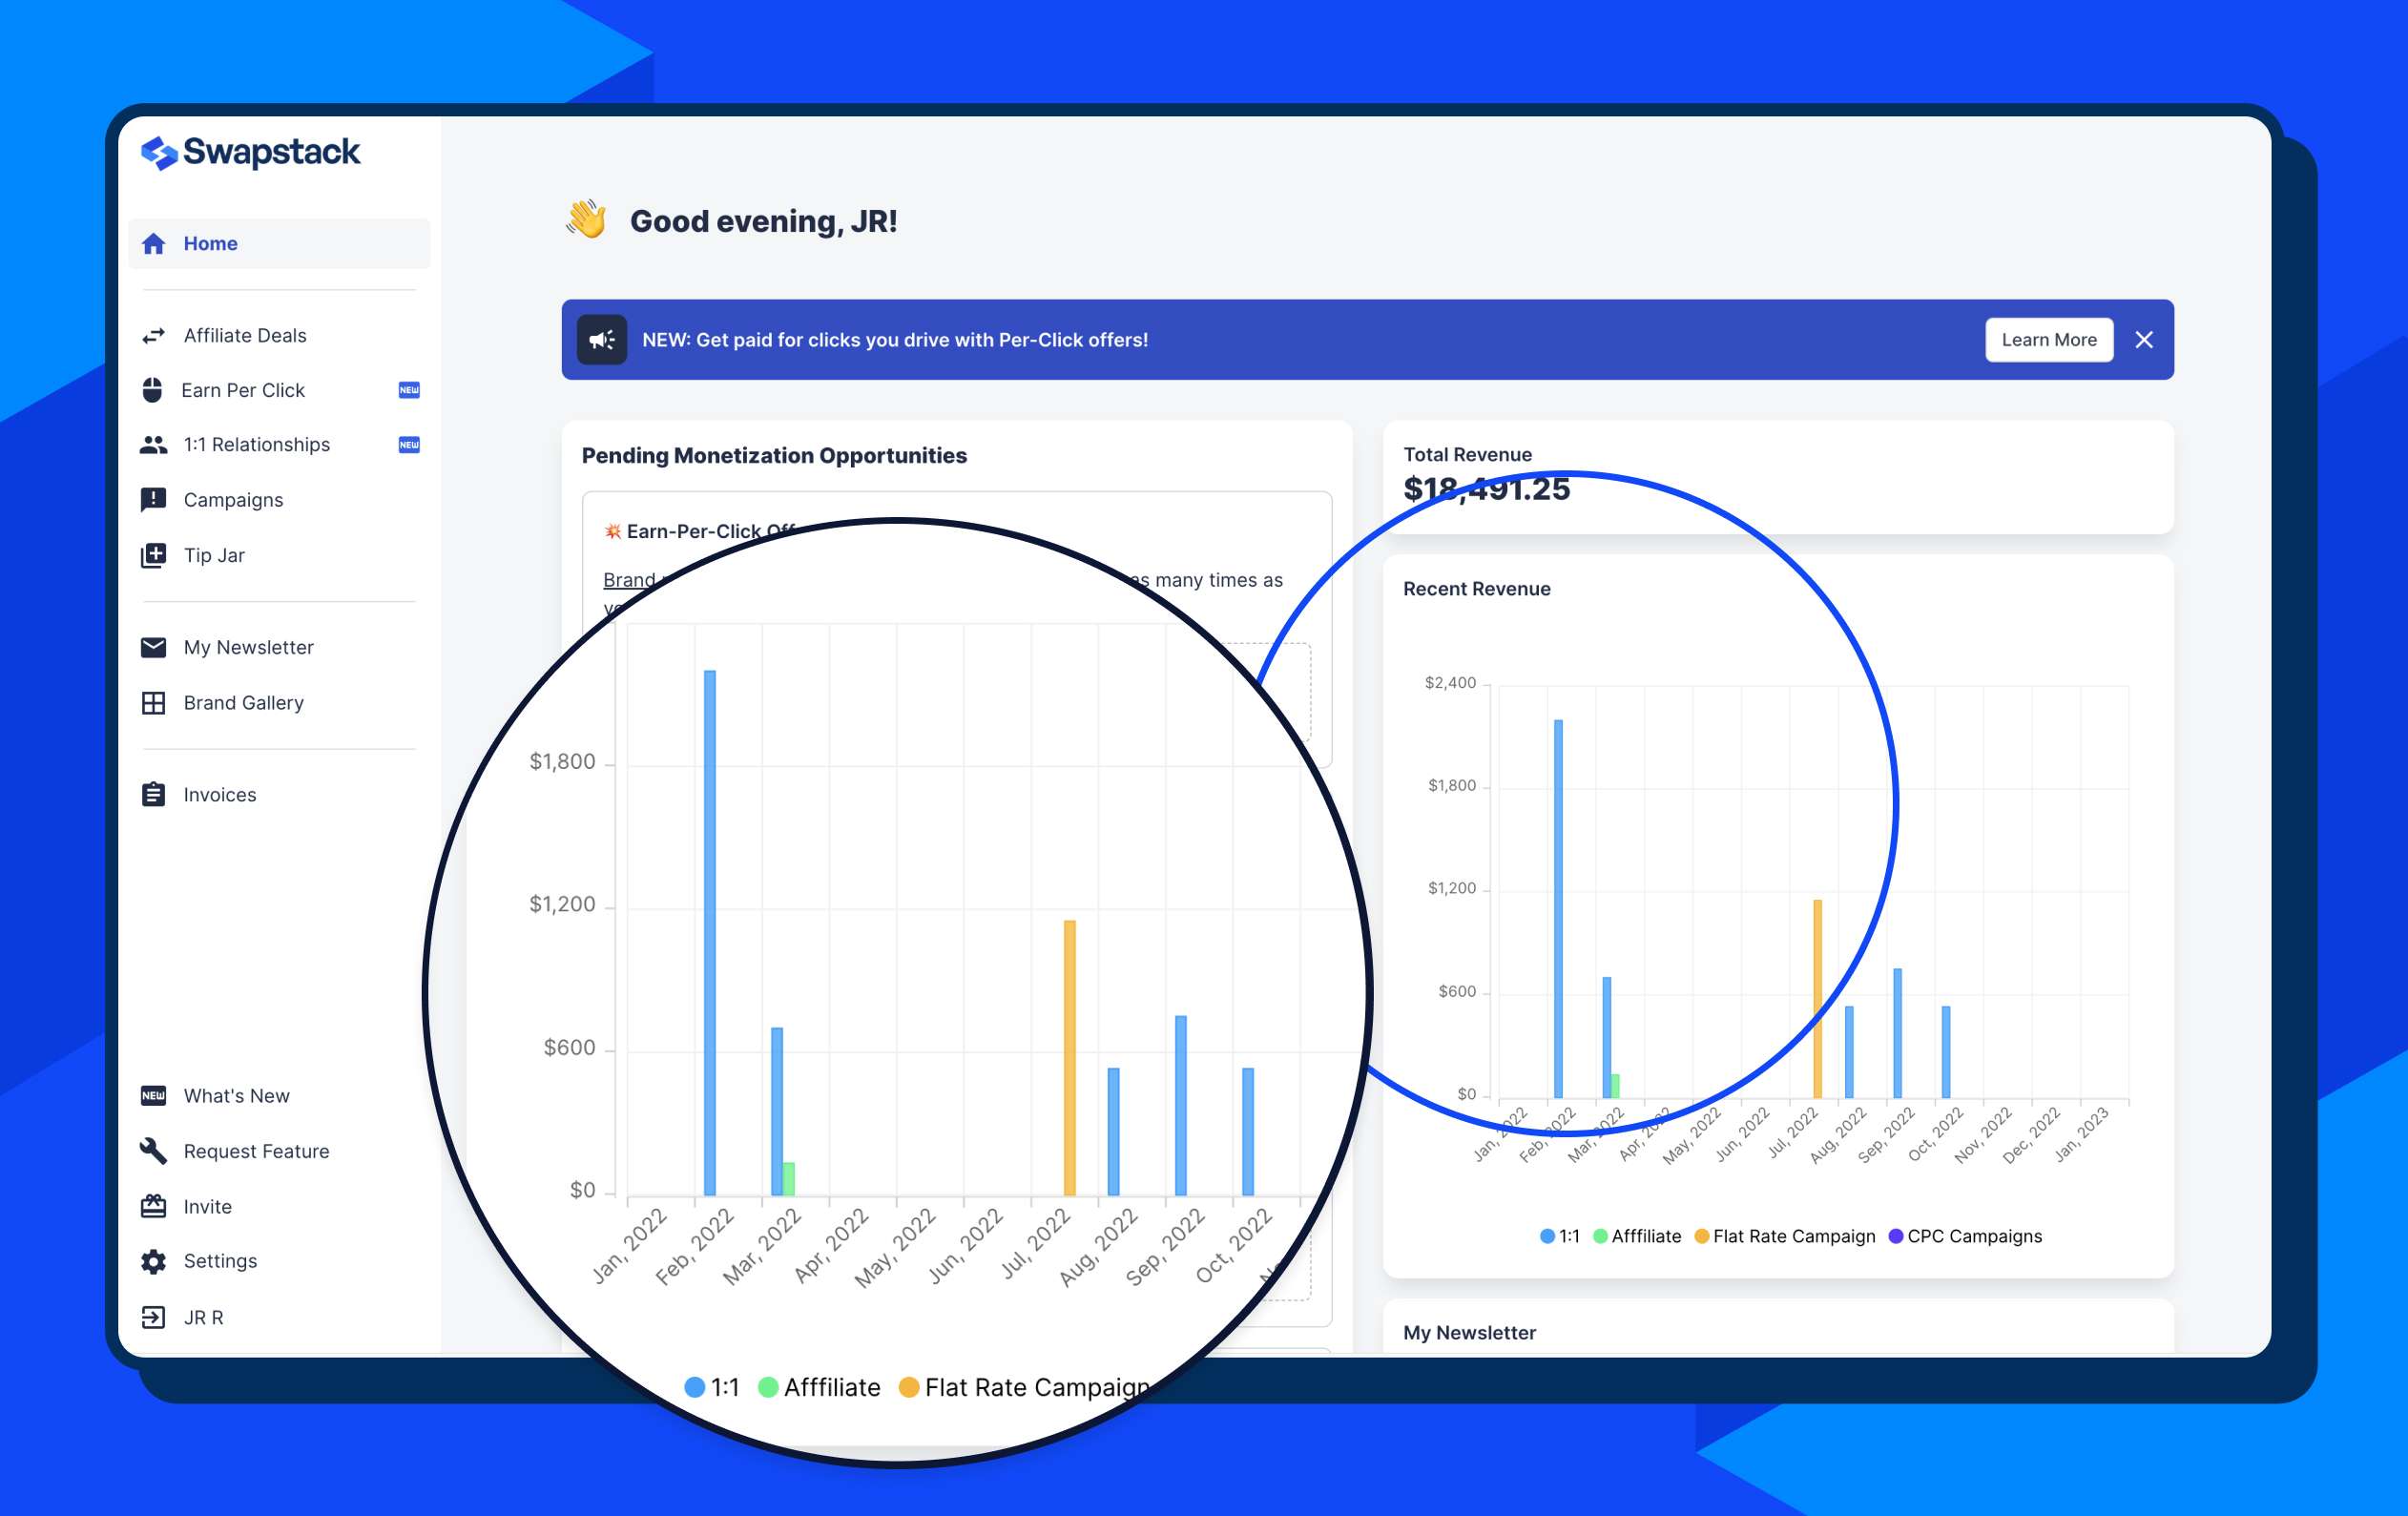The image size is (2408, 1516).
Task: Click the Total Revenue amount $18,491.25
Action: [1486, 489]
